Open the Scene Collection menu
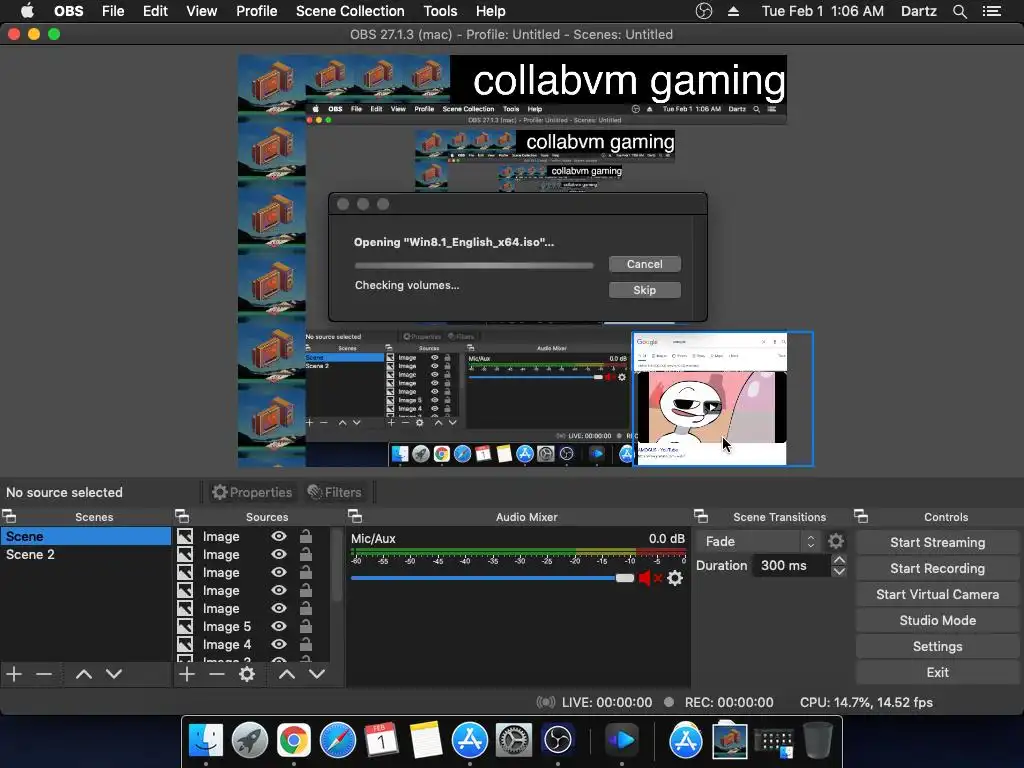The width and height of the screenshot is (1024, 768). (350, 11)
